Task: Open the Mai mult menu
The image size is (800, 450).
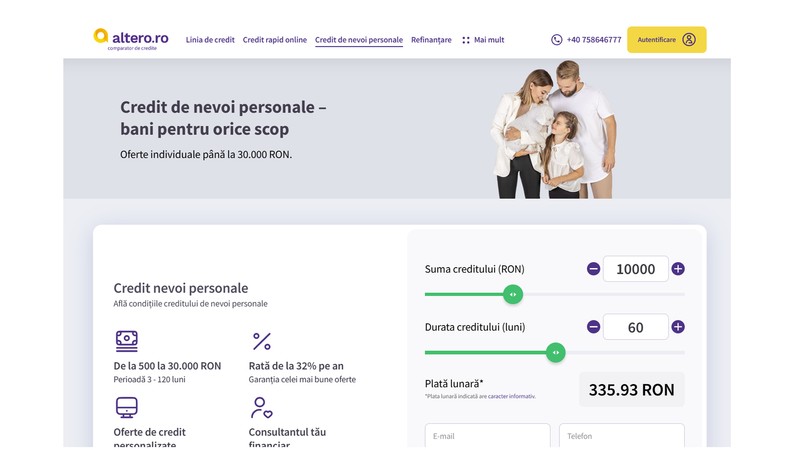Action: (x=483, y=40)
